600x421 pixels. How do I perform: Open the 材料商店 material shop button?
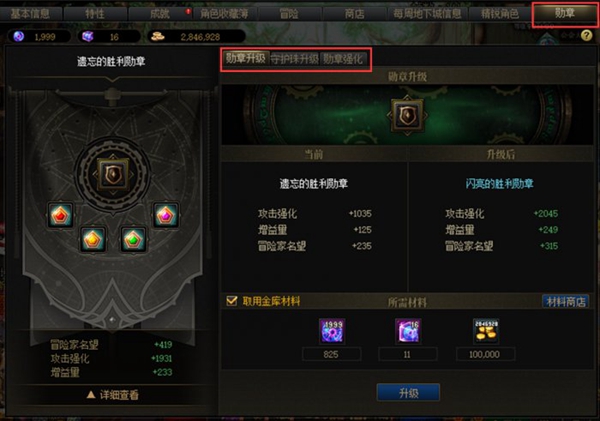[x=566, y=302]
